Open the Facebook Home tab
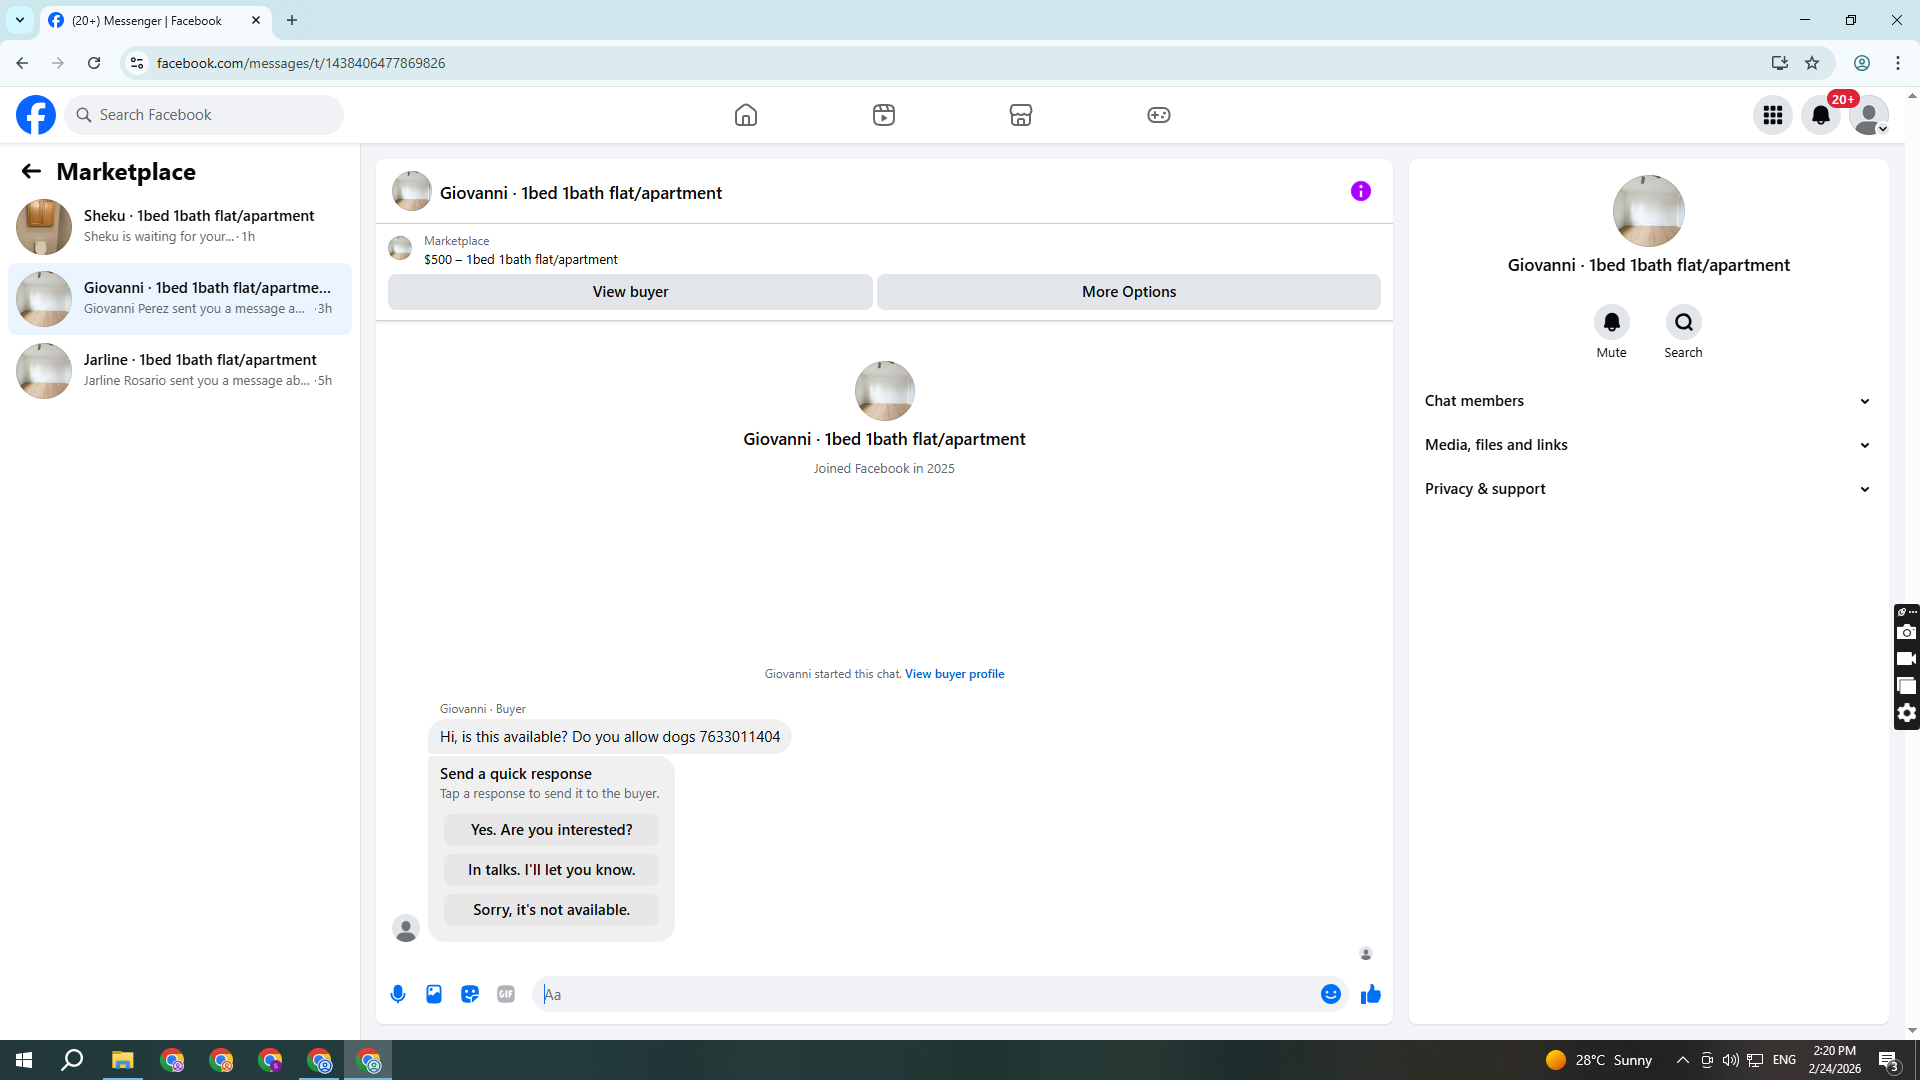 [x=745, y=115]
